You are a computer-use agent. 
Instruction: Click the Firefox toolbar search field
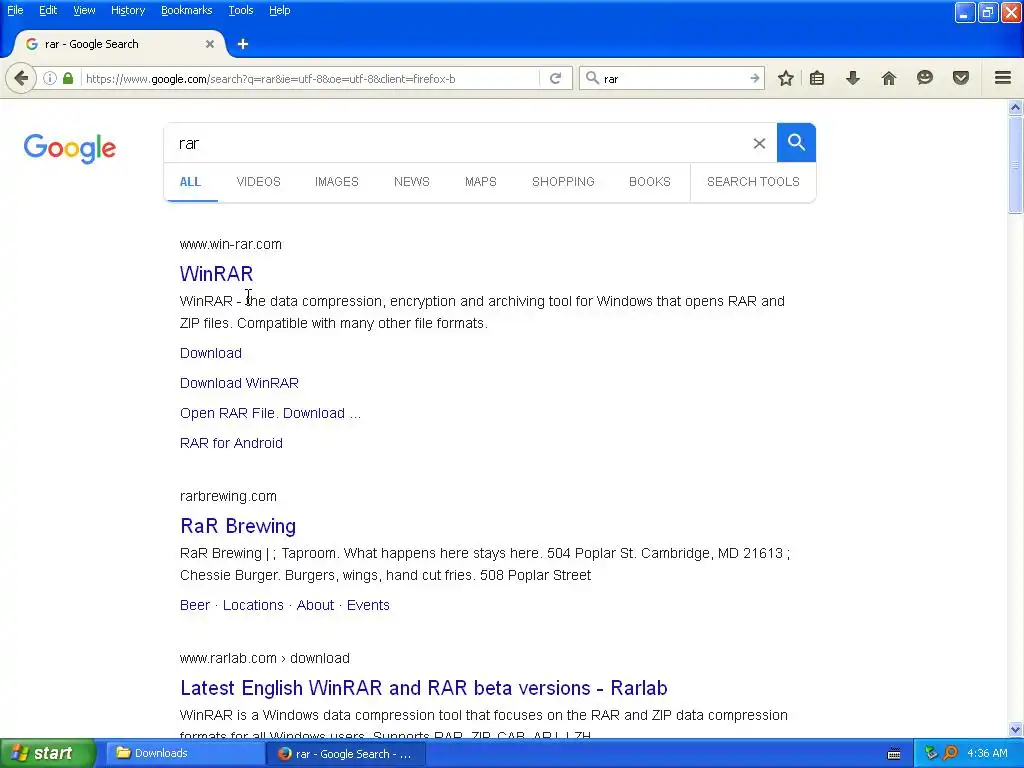673,78
